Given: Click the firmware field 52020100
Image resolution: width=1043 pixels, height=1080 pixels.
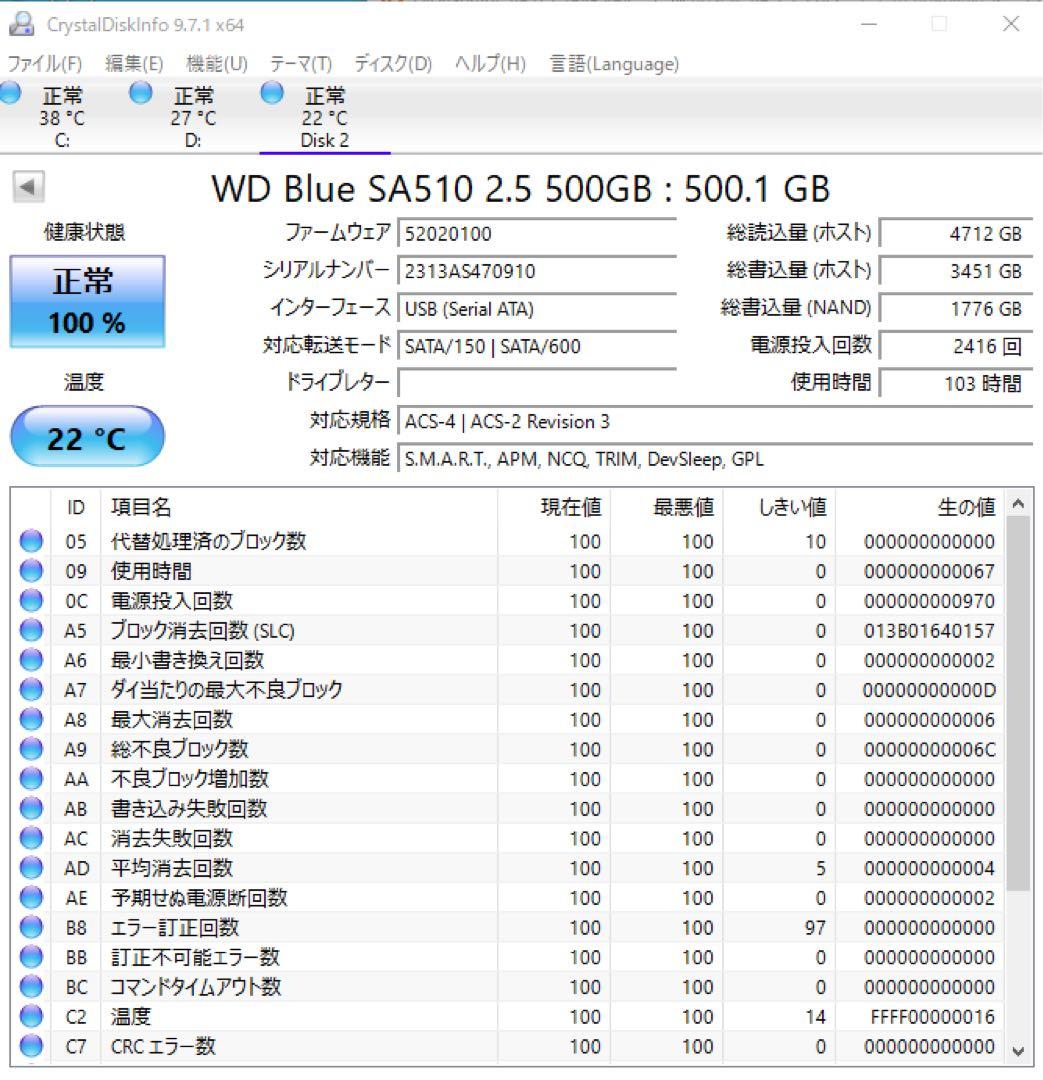Looking at the screenshot, I should click(537, 233).
